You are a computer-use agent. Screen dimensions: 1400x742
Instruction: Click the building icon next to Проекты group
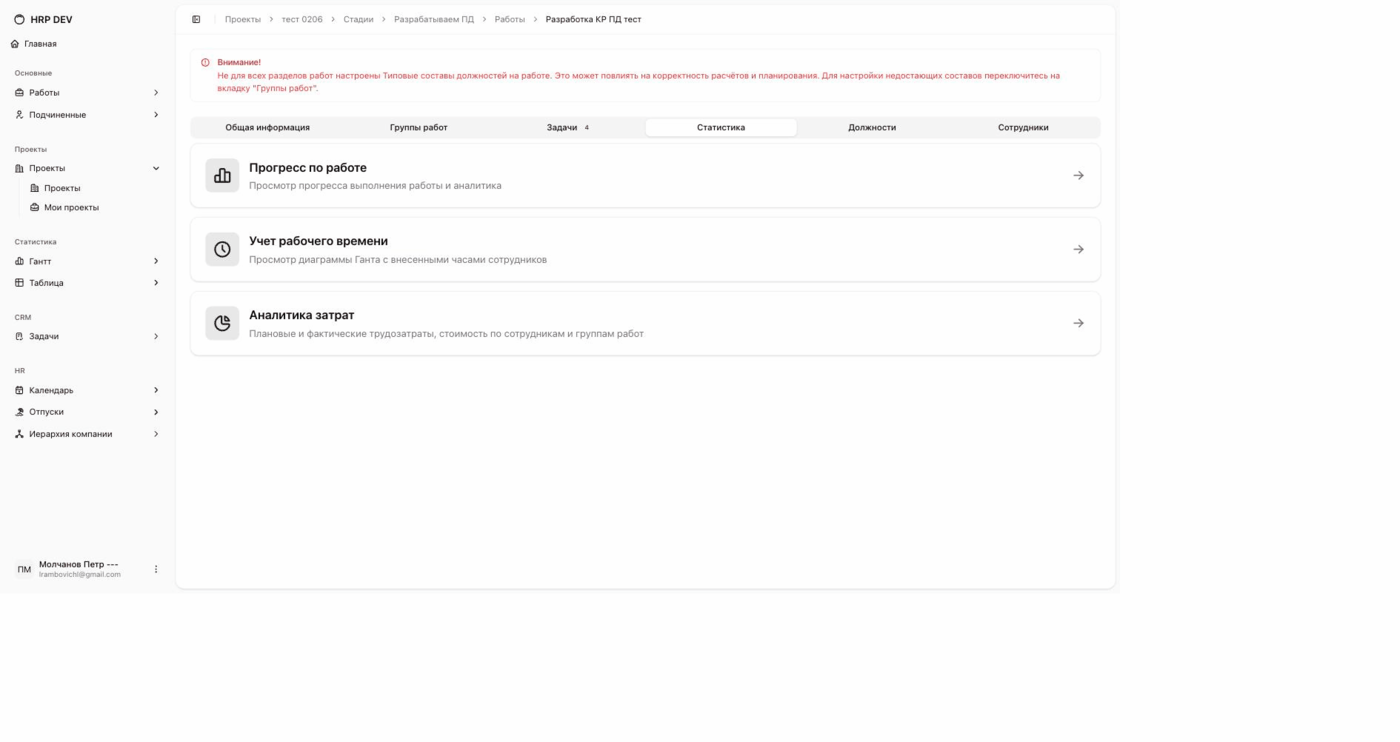tap(19, 169)
